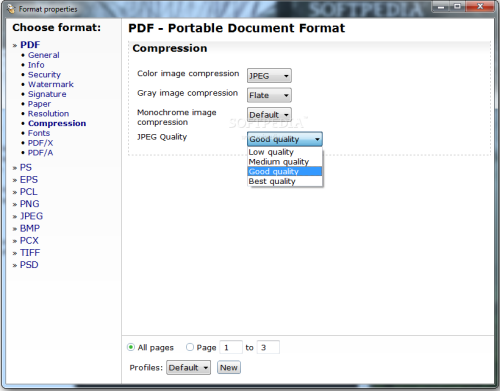The image size is (500, 391).
Task: Open the Info section under PDF
Action: point(36,65)
